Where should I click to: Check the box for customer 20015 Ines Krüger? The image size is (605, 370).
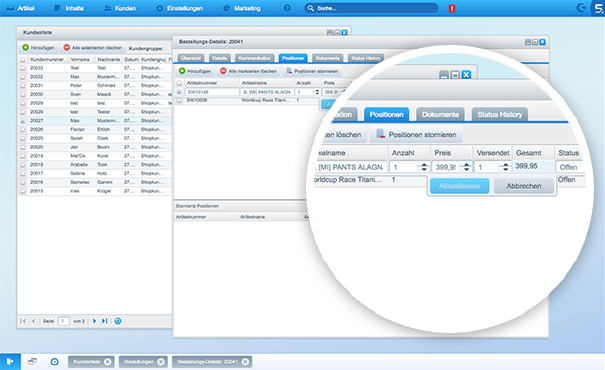[23, 191]
